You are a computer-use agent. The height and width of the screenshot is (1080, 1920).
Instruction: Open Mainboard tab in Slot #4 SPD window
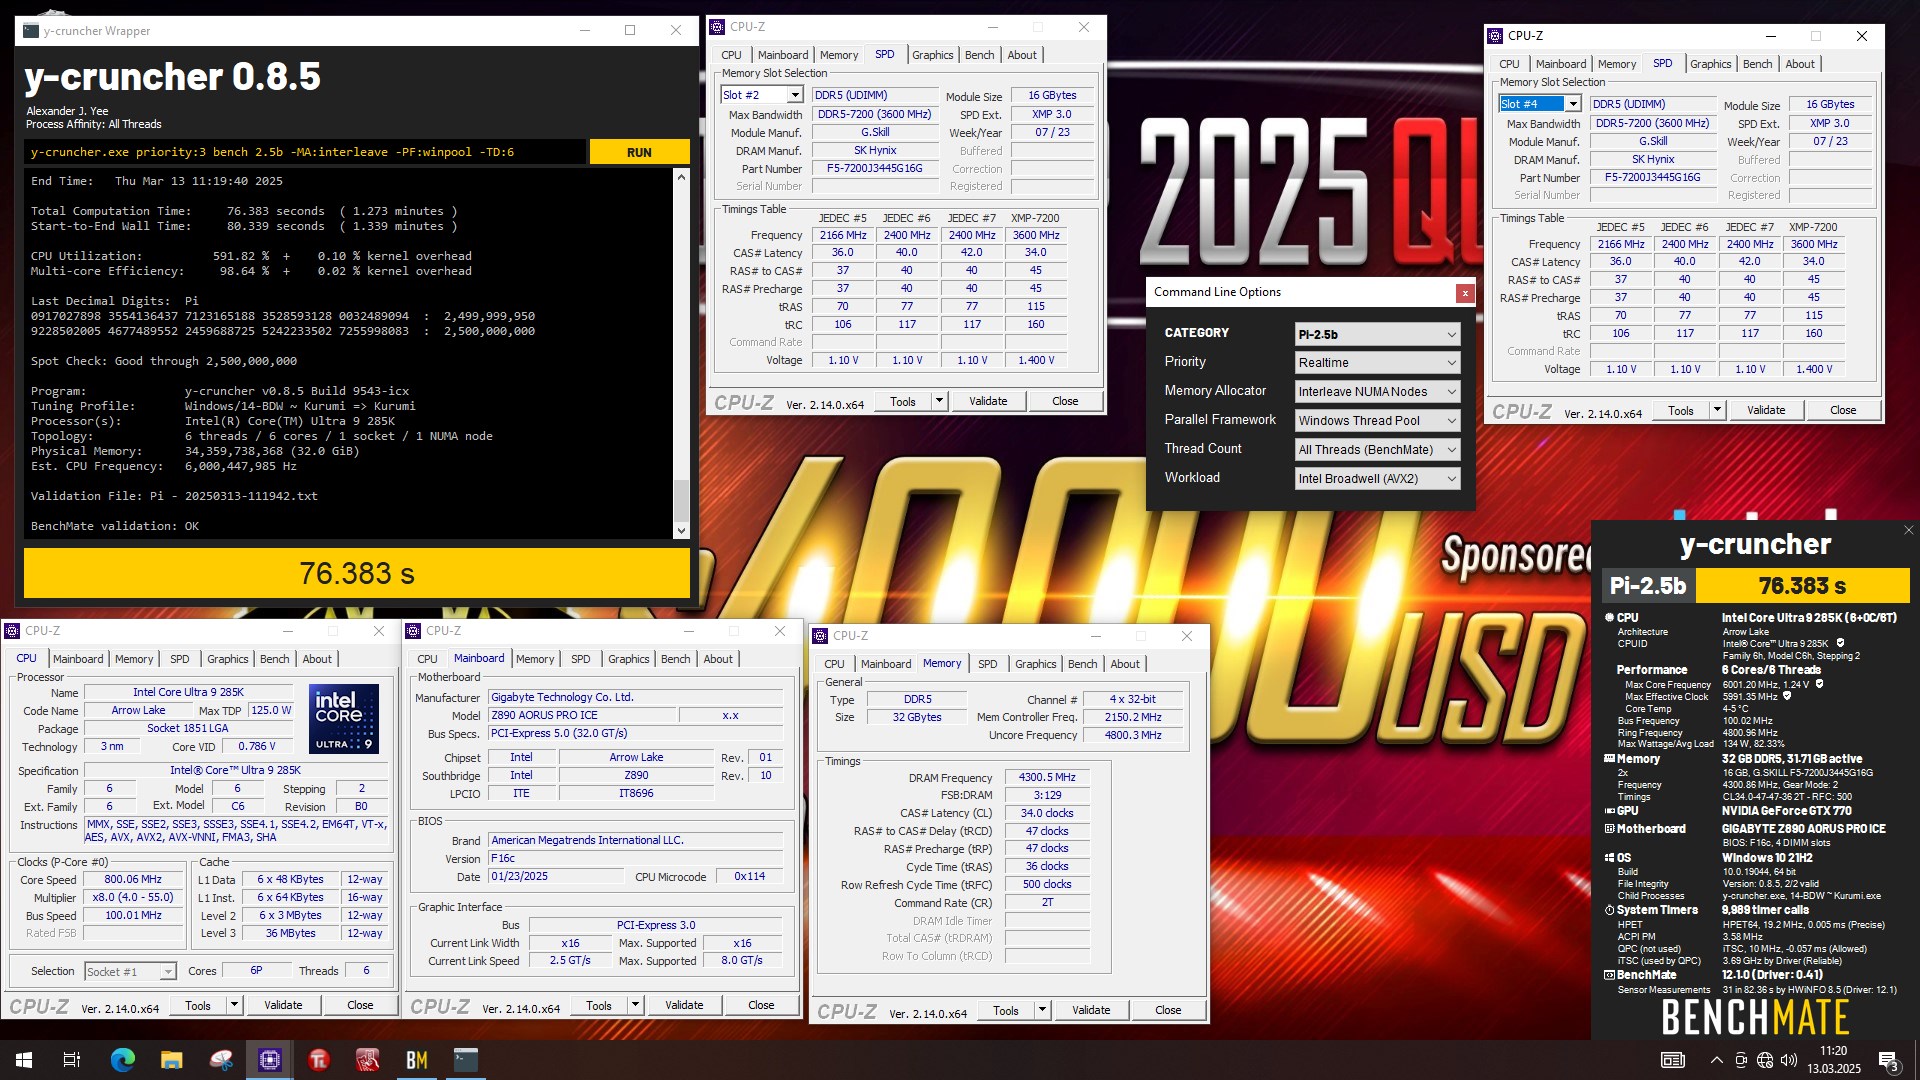[x=1561, y=64]
